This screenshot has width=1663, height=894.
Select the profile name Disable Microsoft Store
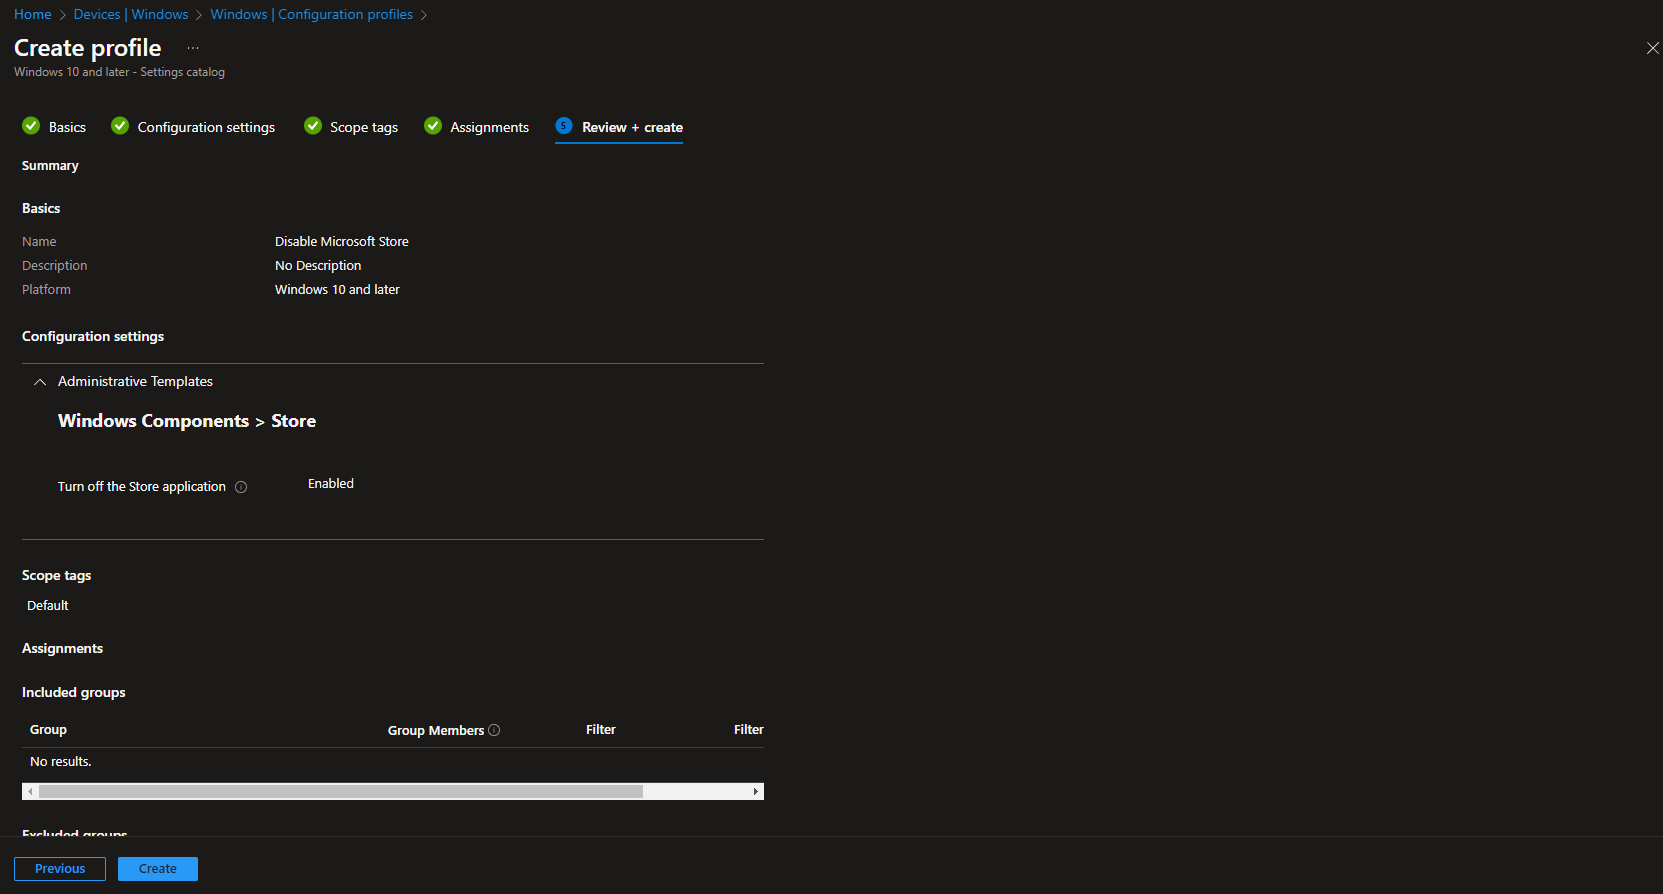coord(342,241)
